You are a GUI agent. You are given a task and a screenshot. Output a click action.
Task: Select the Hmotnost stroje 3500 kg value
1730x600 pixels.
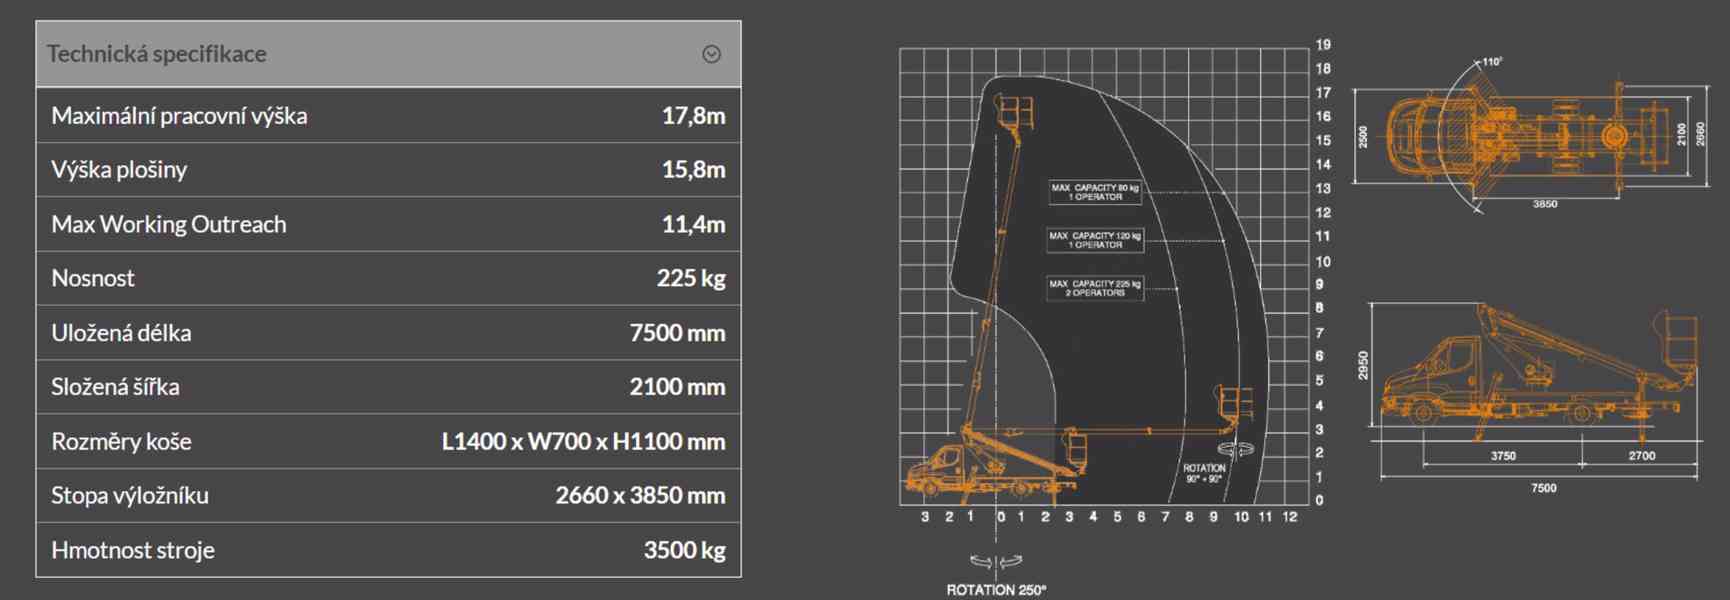click(684, 550)
